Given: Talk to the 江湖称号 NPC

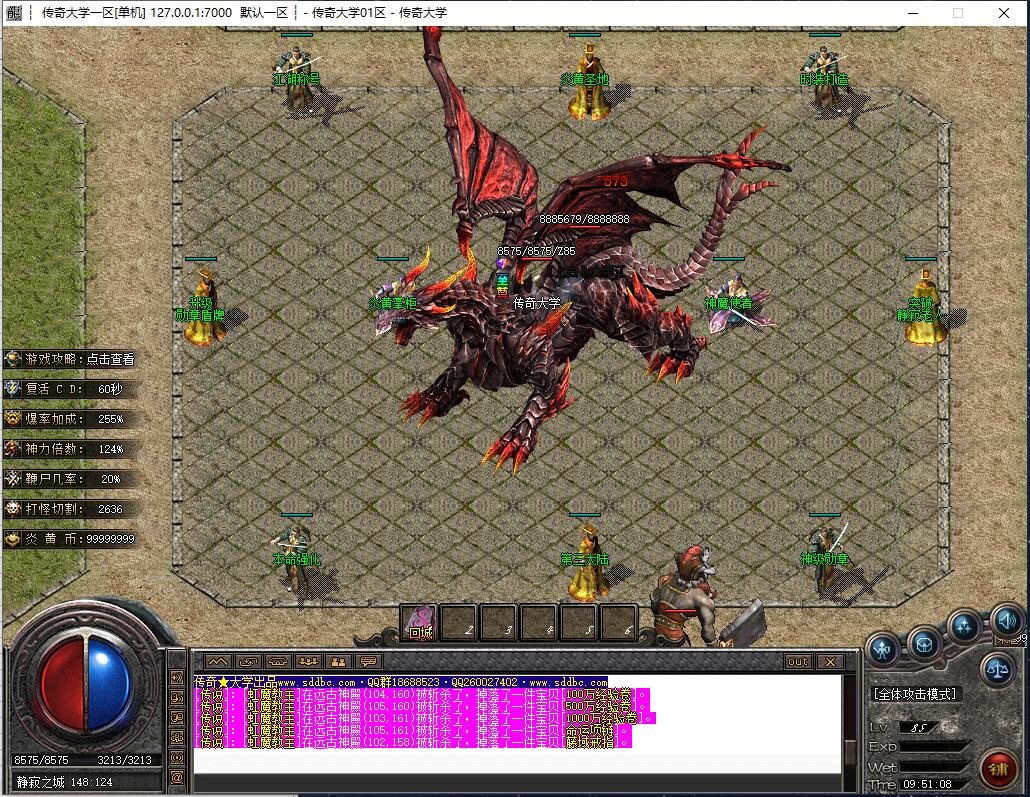Looking at the screenshot, I should click(297, 79).
